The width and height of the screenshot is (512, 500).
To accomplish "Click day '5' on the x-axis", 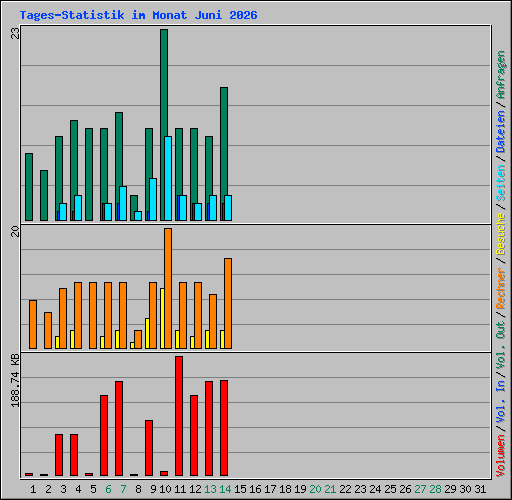I will [x=93, y=489].
